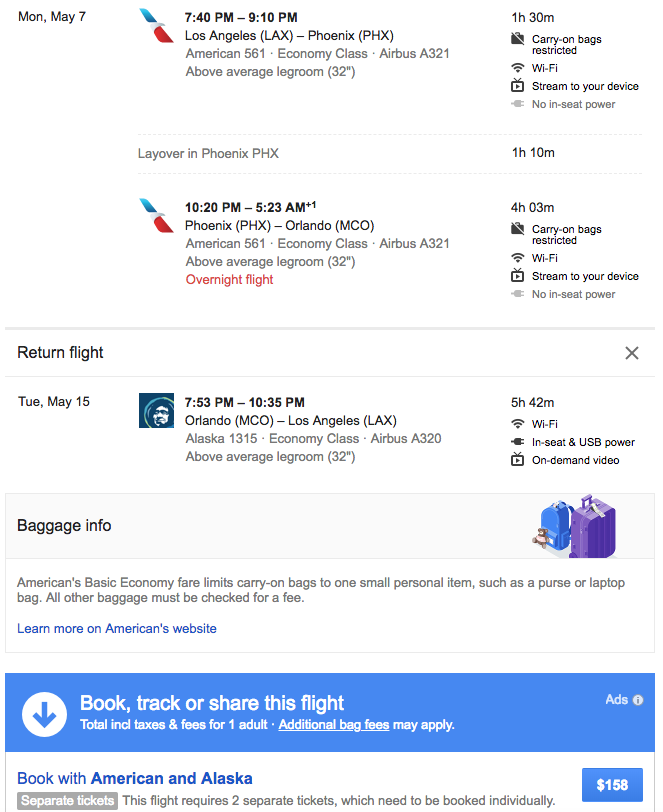Click the red Overnight flight label
Image resolution: width=663 pixels, height=812 pixels.
coord(229,280)
